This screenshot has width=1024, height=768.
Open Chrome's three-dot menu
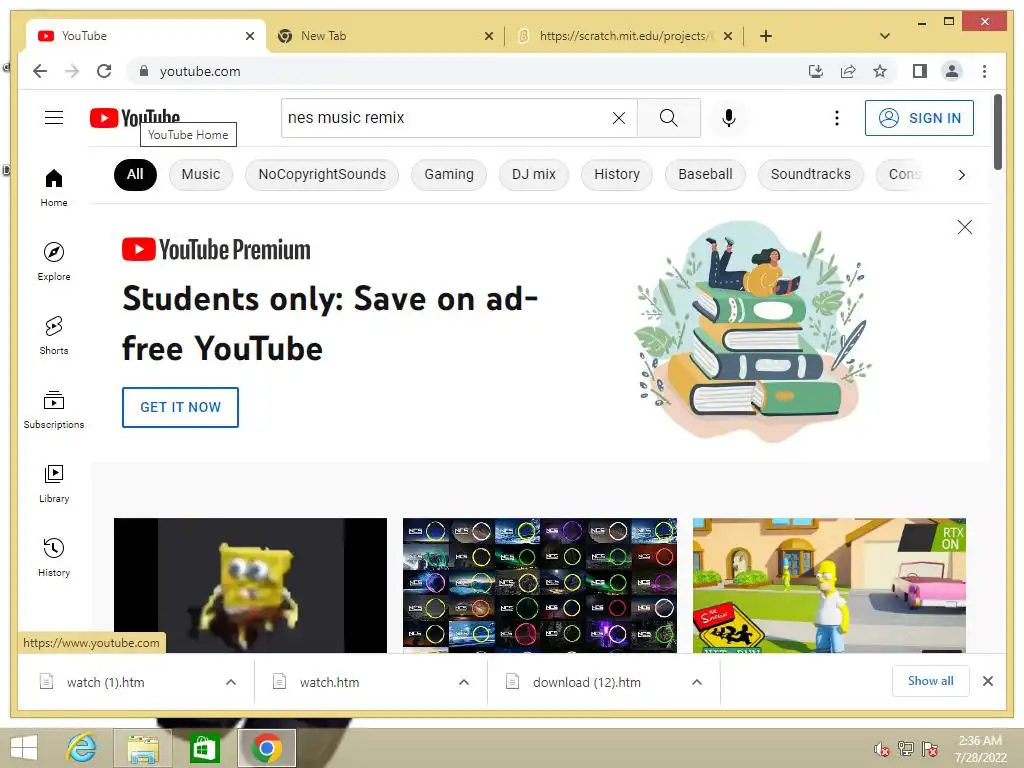pyautogui.click(x=984, y=71)
